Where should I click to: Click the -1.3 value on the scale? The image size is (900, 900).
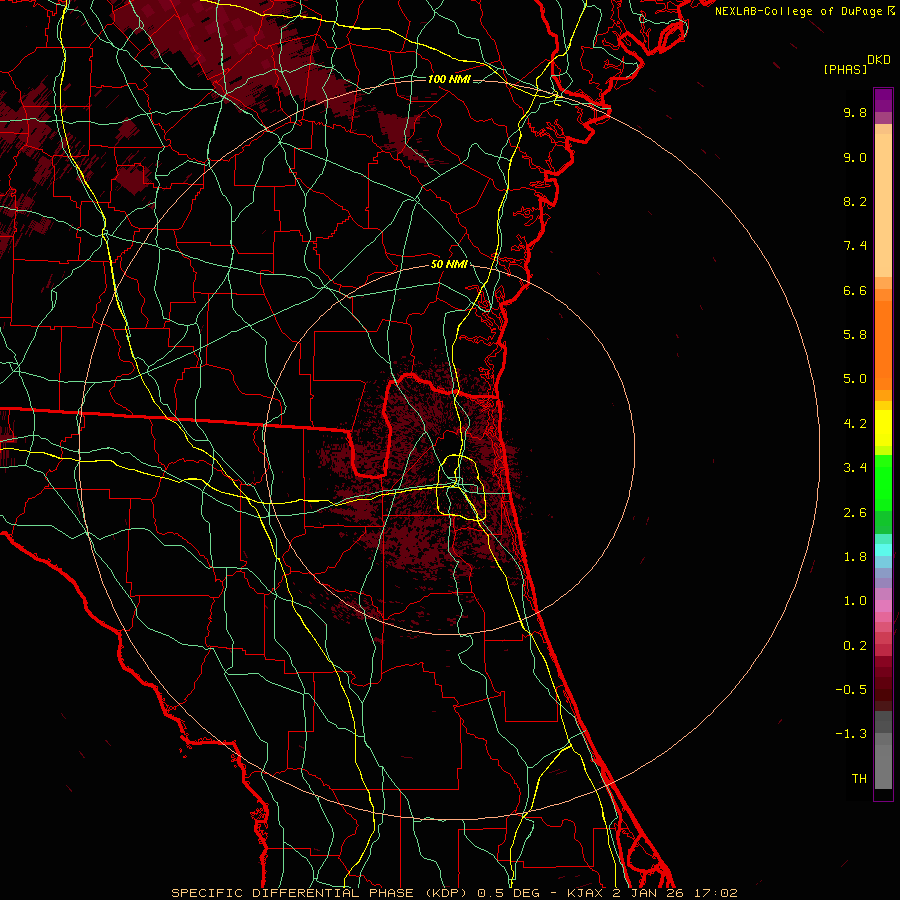coord(851,734)
